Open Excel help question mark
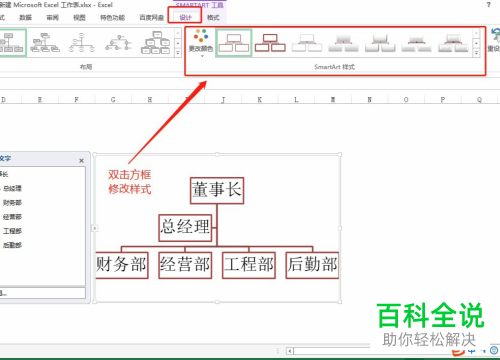 489,5
